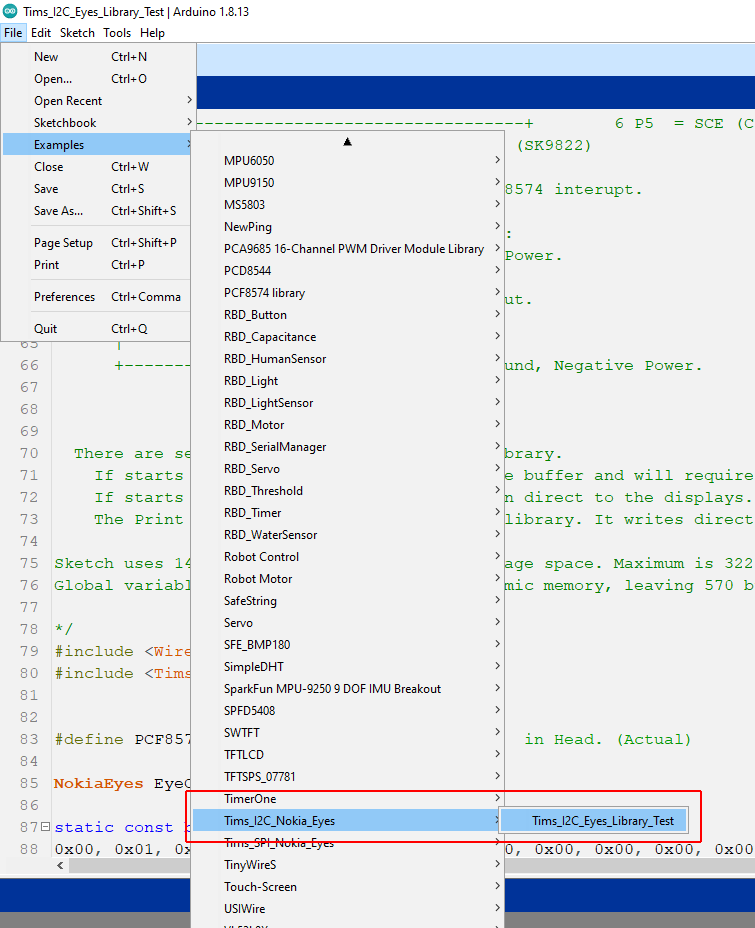Click the 'in Head. (Actual)' comment text
This screenshot has width=755, height=928.
pos(608,740)
